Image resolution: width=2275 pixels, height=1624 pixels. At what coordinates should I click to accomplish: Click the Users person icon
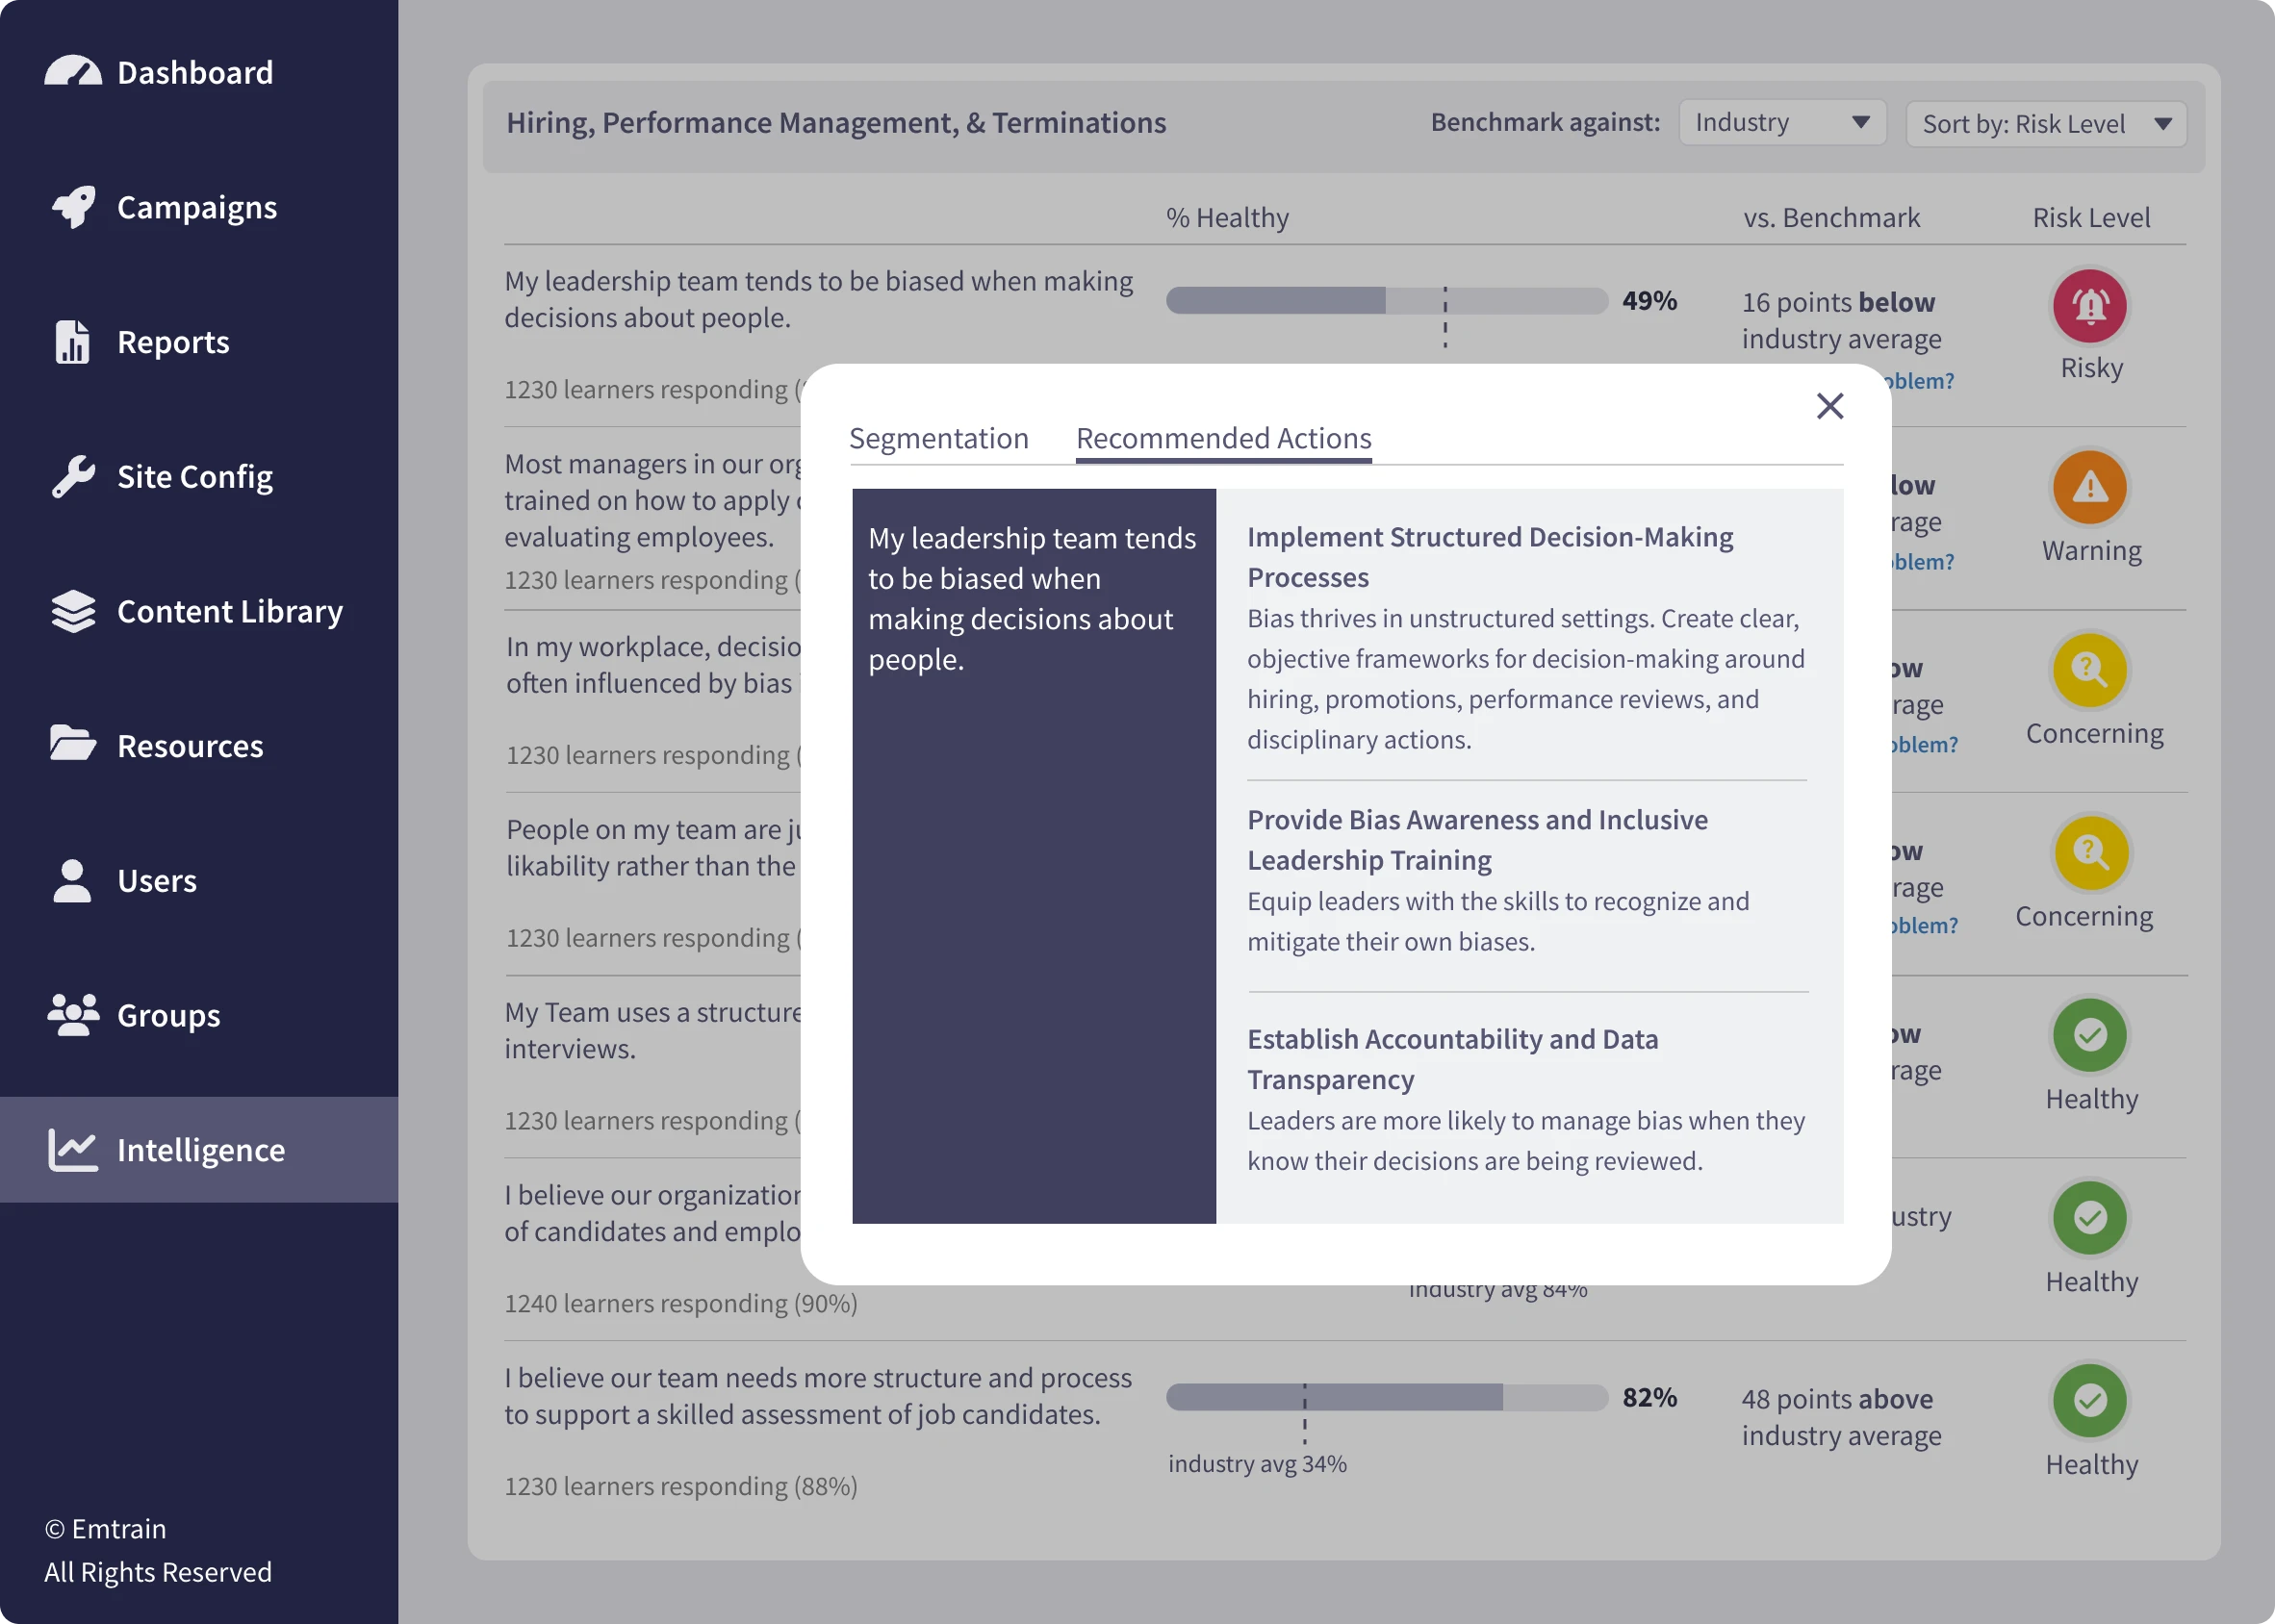[x=72, y=881]
